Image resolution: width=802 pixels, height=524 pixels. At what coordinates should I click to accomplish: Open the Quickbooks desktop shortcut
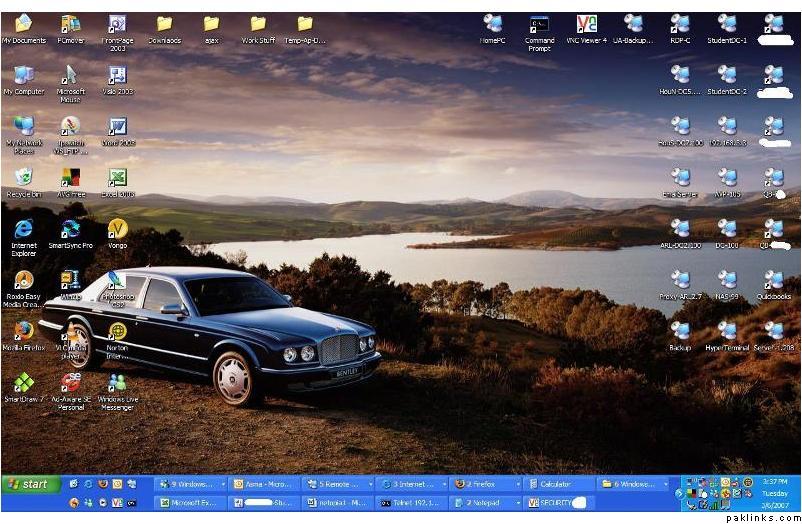point(773,280)
